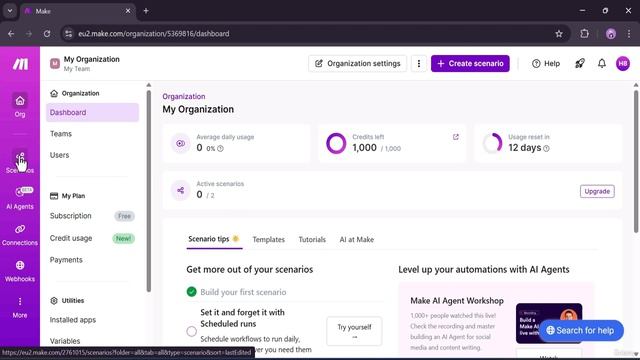Close the Make browser tab
The width and height of the screenshot is (640, 360).
tap(128, 11)
